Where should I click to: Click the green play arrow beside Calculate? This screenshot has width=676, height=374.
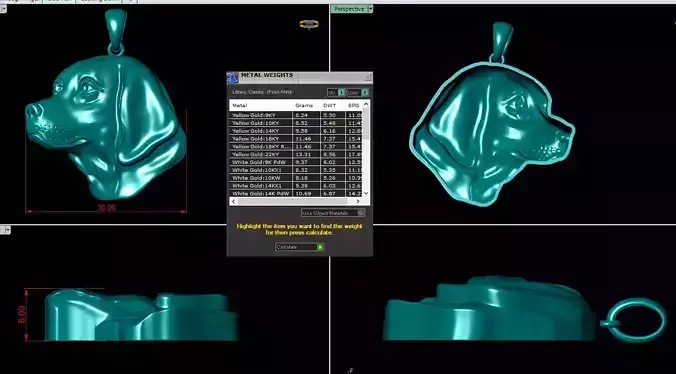pyautogui.click(x=320, y=247)
